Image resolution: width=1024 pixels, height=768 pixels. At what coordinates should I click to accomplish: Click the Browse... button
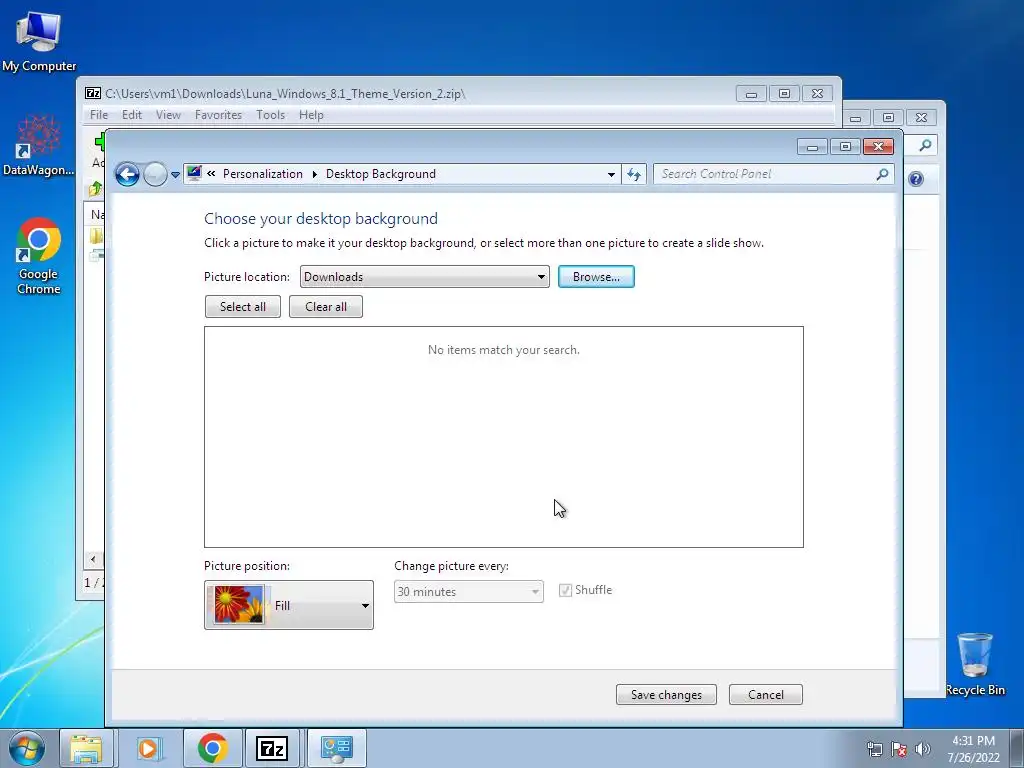[x=596, y=276]
